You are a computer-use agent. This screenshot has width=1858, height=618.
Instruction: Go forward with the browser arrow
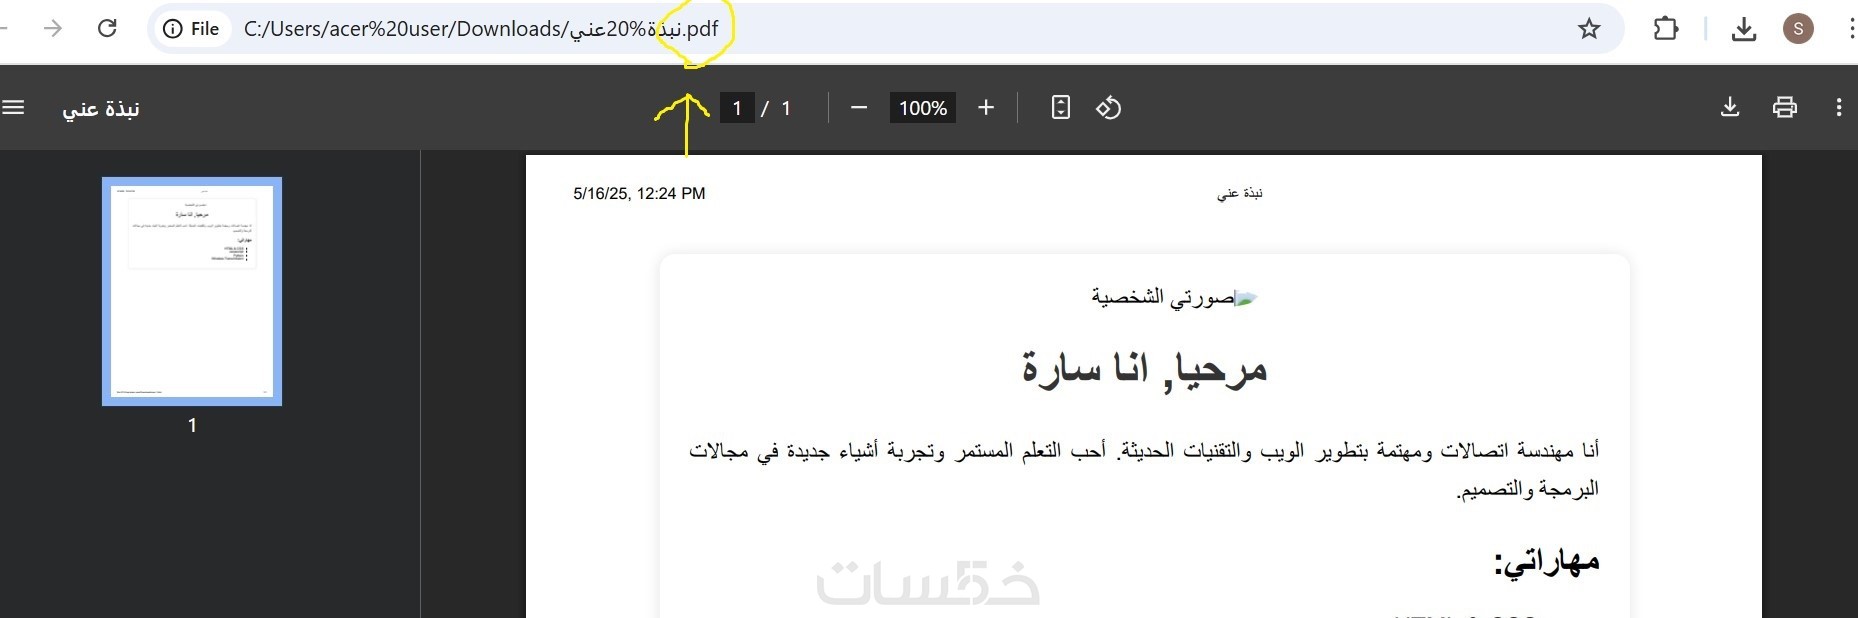(x=54, y=28)
